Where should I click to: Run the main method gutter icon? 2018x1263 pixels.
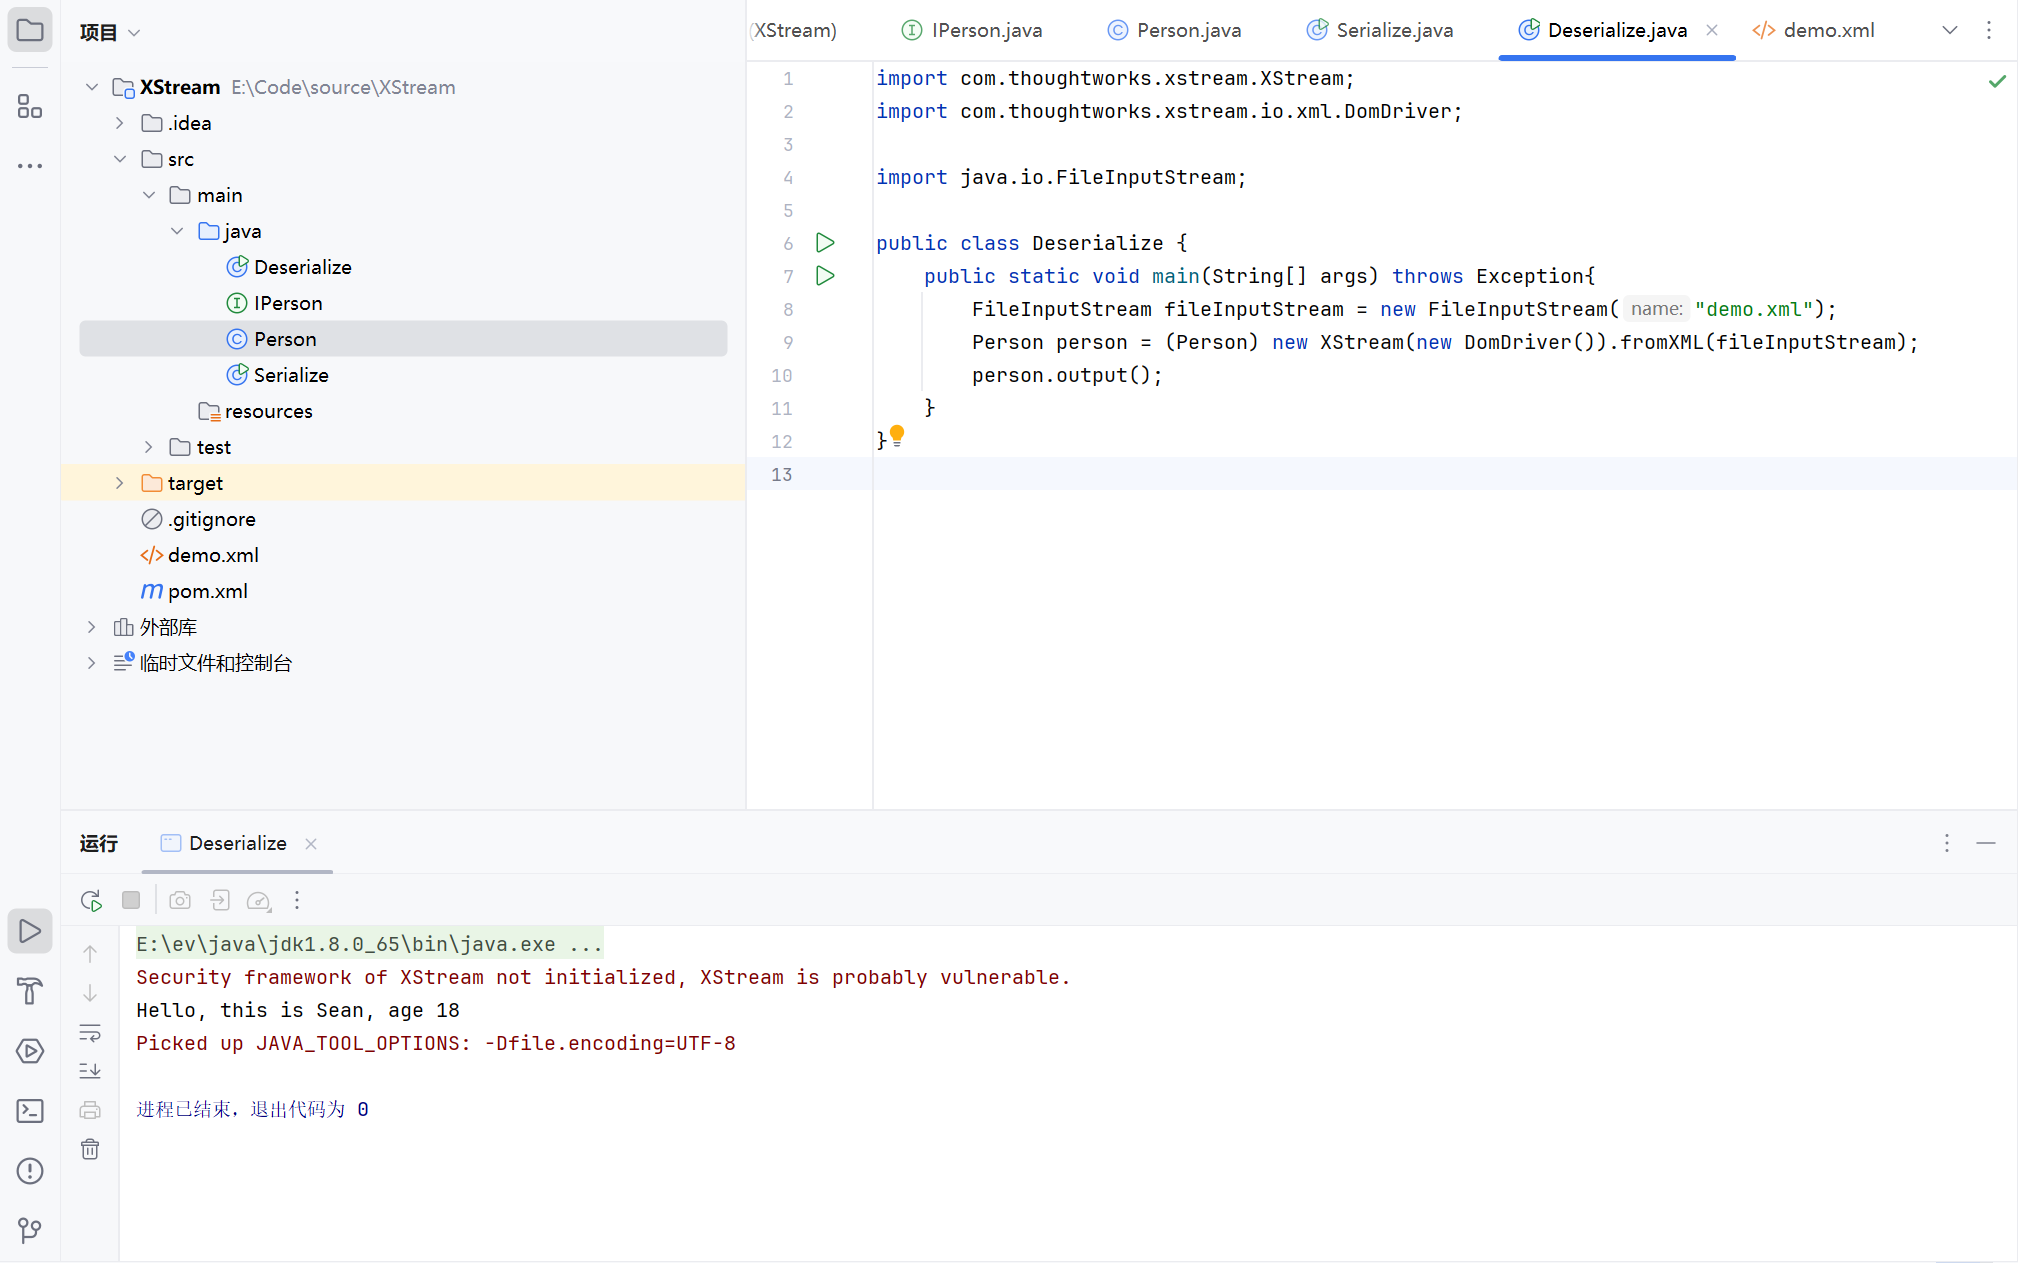[x=825, y=276]
